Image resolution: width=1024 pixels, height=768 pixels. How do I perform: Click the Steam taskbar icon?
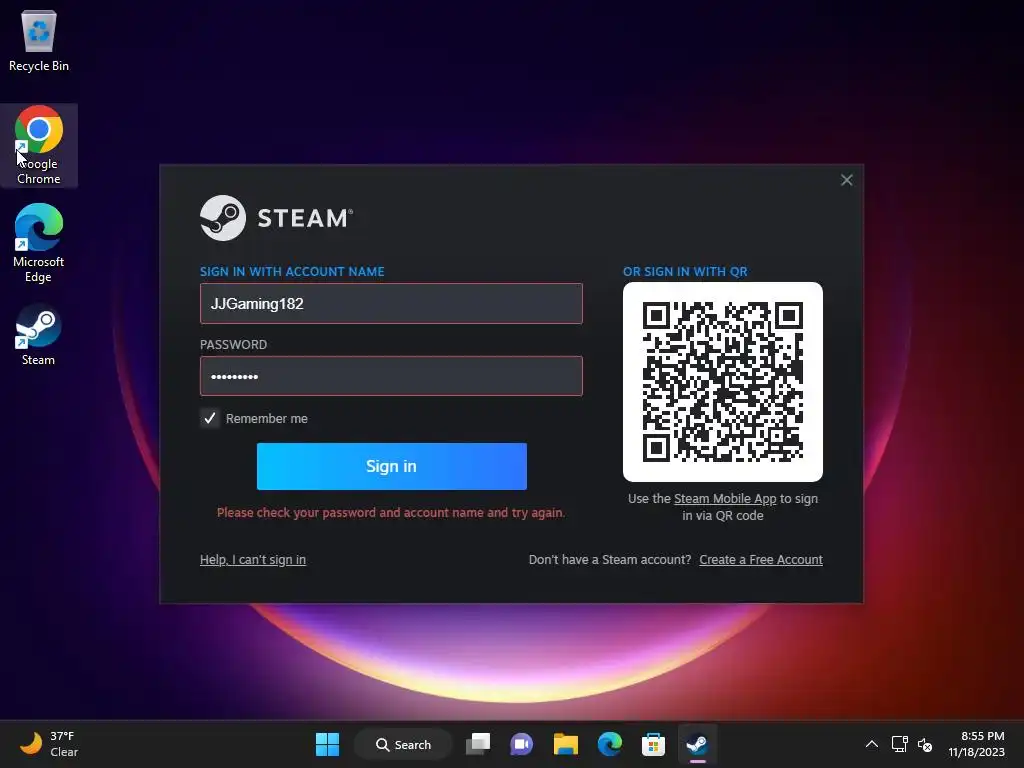click(x=697, y=744)
